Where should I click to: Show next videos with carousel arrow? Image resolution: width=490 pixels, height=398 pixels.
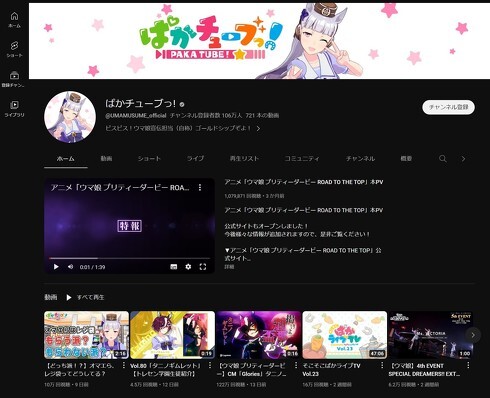coord(473,335)
